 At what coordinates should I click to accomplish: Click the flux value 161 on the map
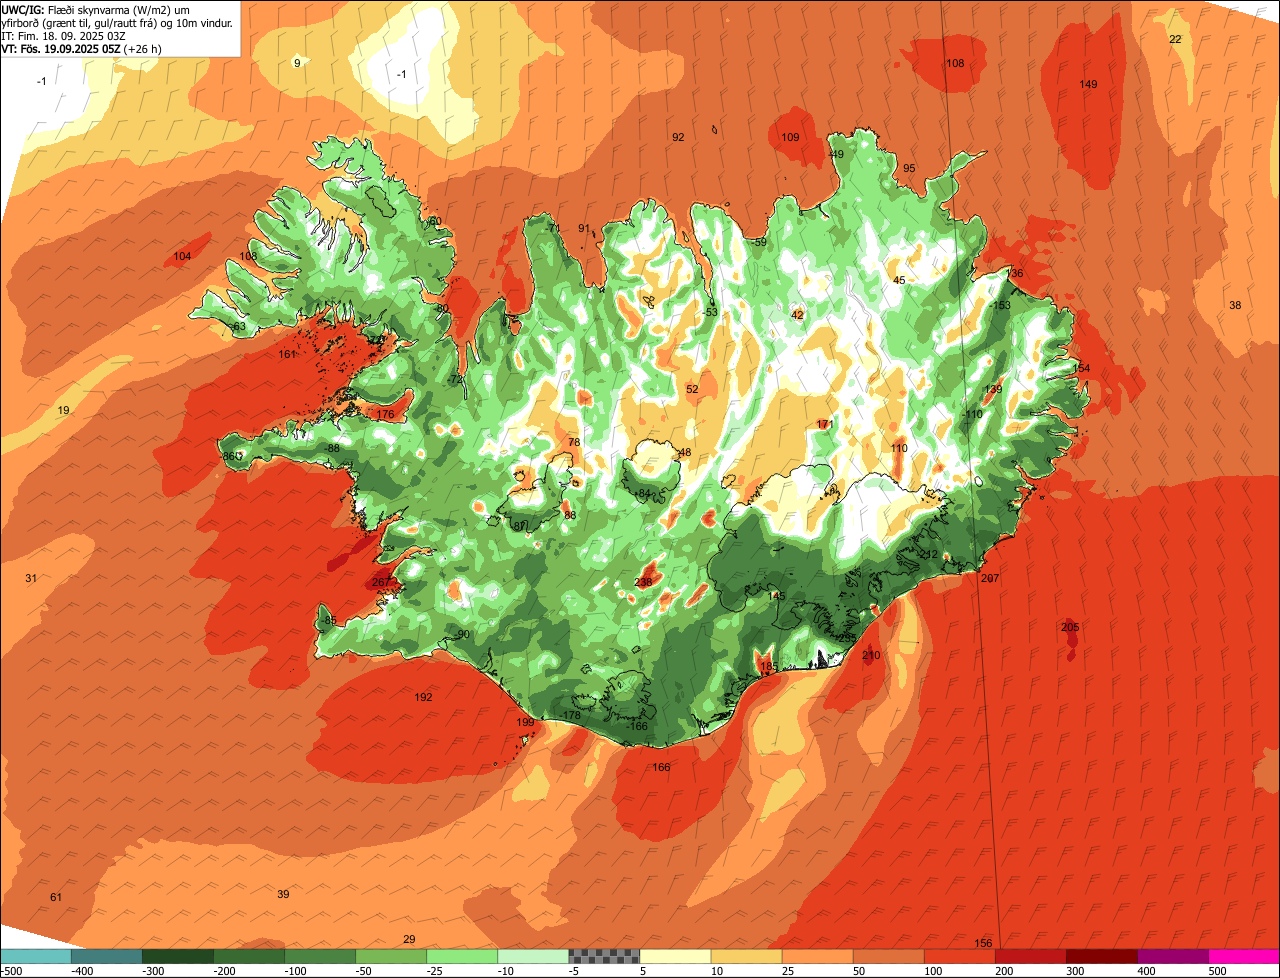(288, 354)
